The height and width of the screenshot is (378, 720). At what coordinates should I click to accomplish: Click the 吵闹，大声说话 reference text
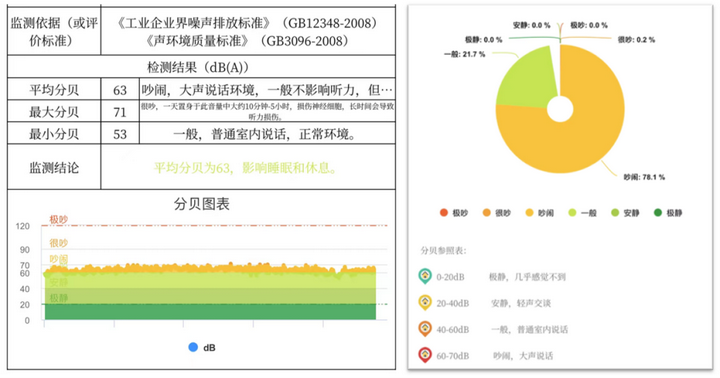(523, 355)
